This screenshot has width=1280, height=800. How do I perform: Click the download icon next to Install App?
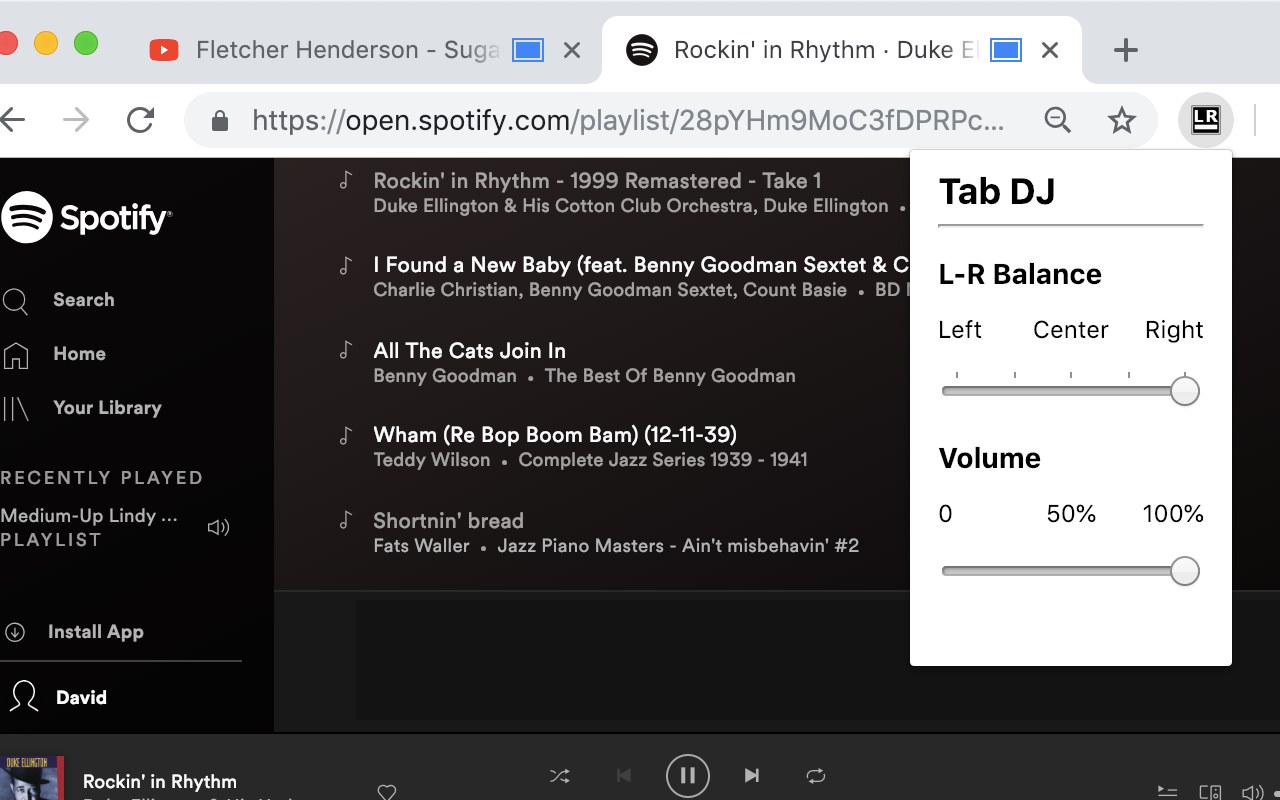click(15, 632)
